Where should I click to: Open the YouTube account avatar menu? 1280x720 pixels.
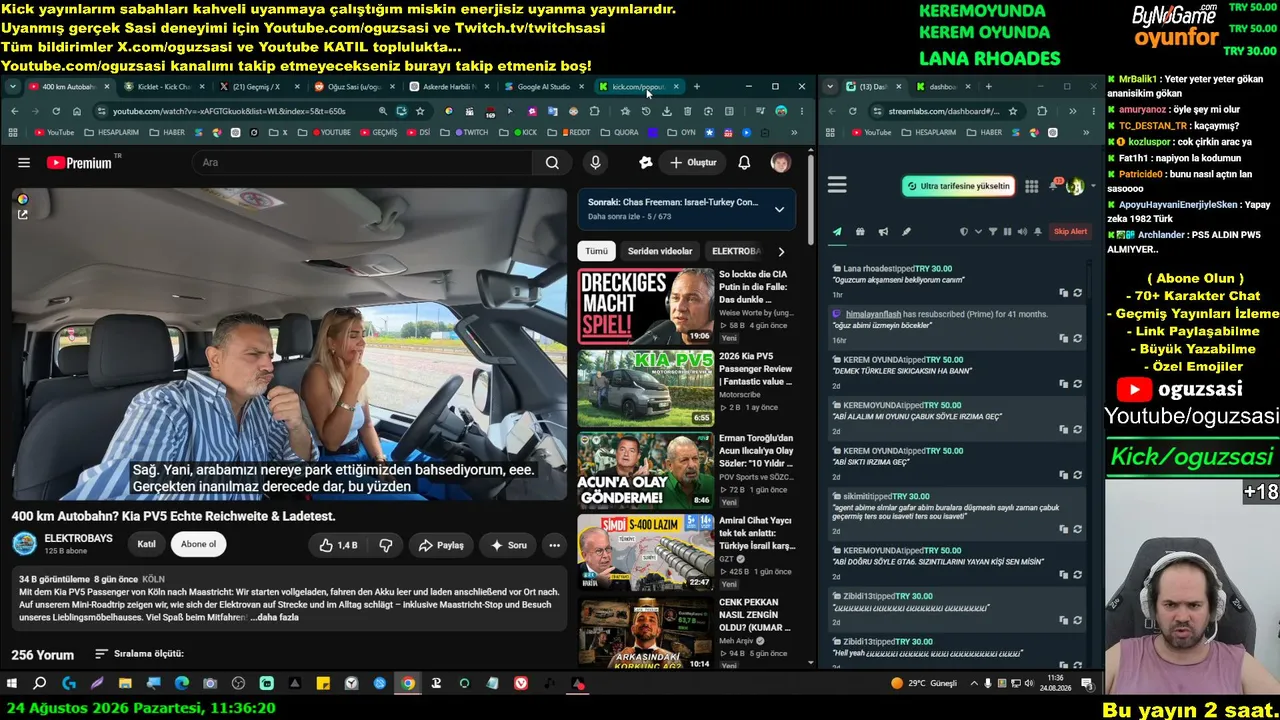tap(781, 163)
